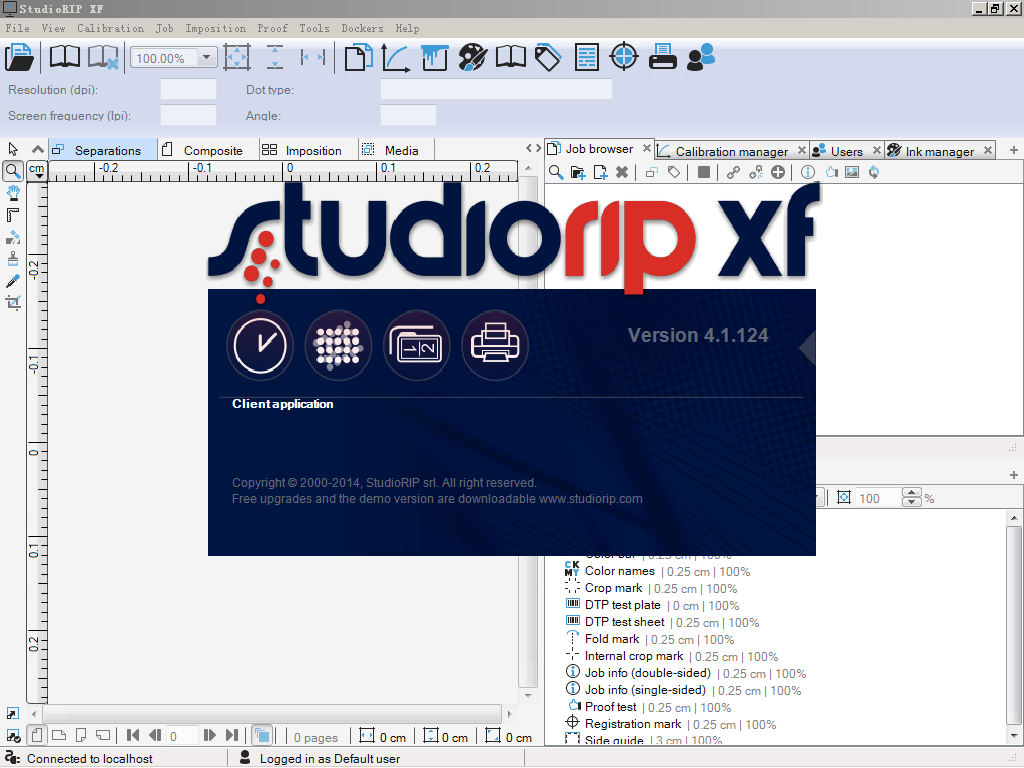Switch to the Calibration manager tab

(x=731, y=152)
